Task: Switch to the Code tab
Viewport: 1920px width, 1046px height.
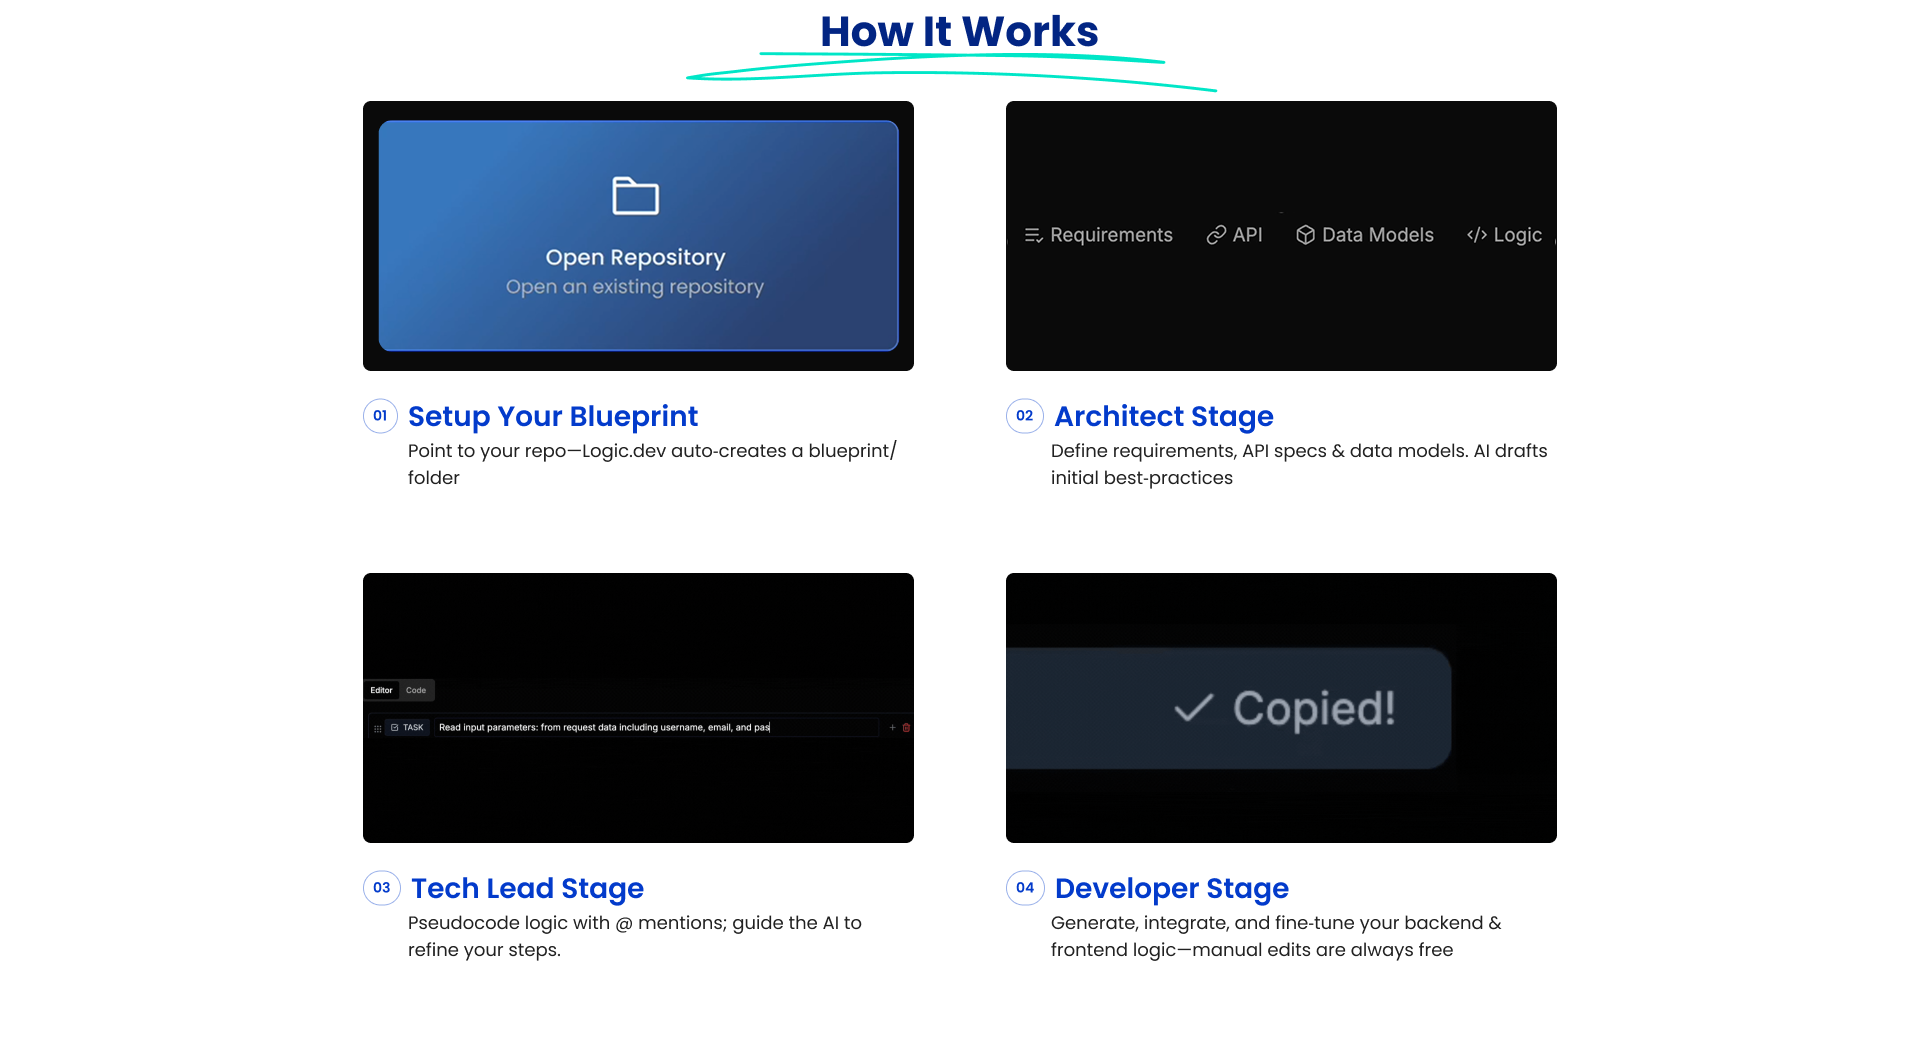Action: coord(416,690)
